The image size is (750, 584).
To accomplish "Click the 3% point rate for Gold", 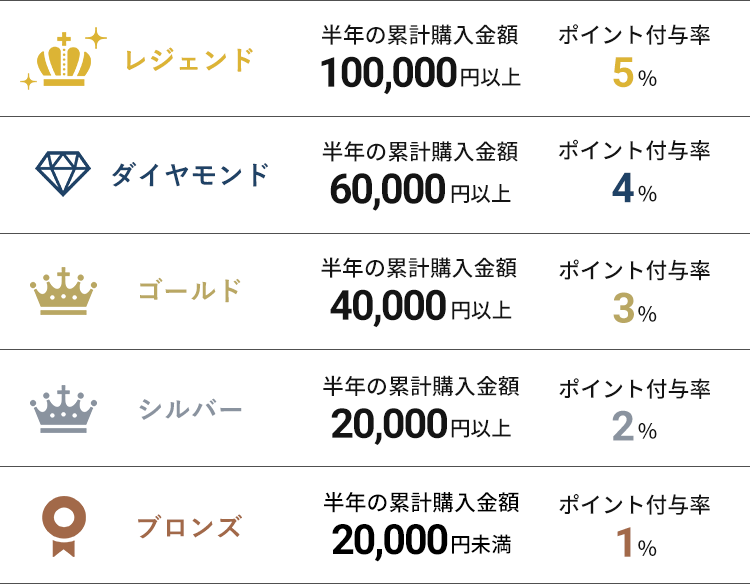I will click(634, 309).
